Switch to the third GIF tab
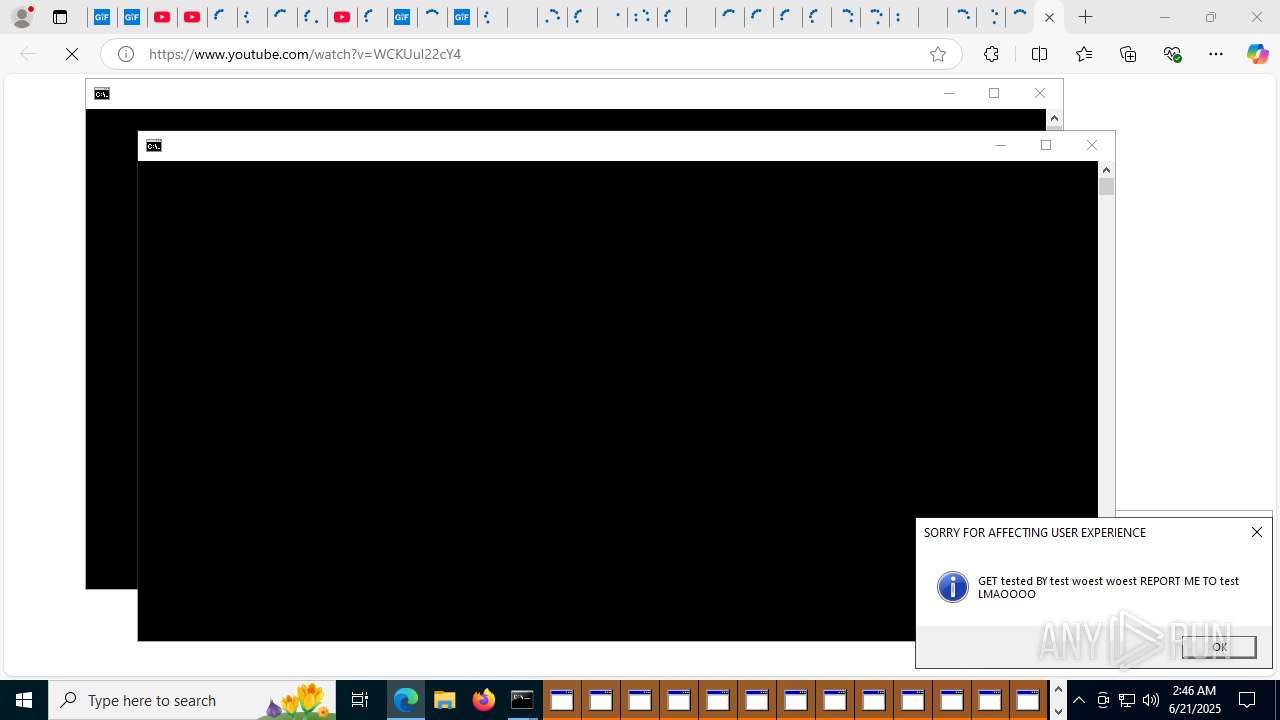1280x720 pixels. (x=402, y=17)
